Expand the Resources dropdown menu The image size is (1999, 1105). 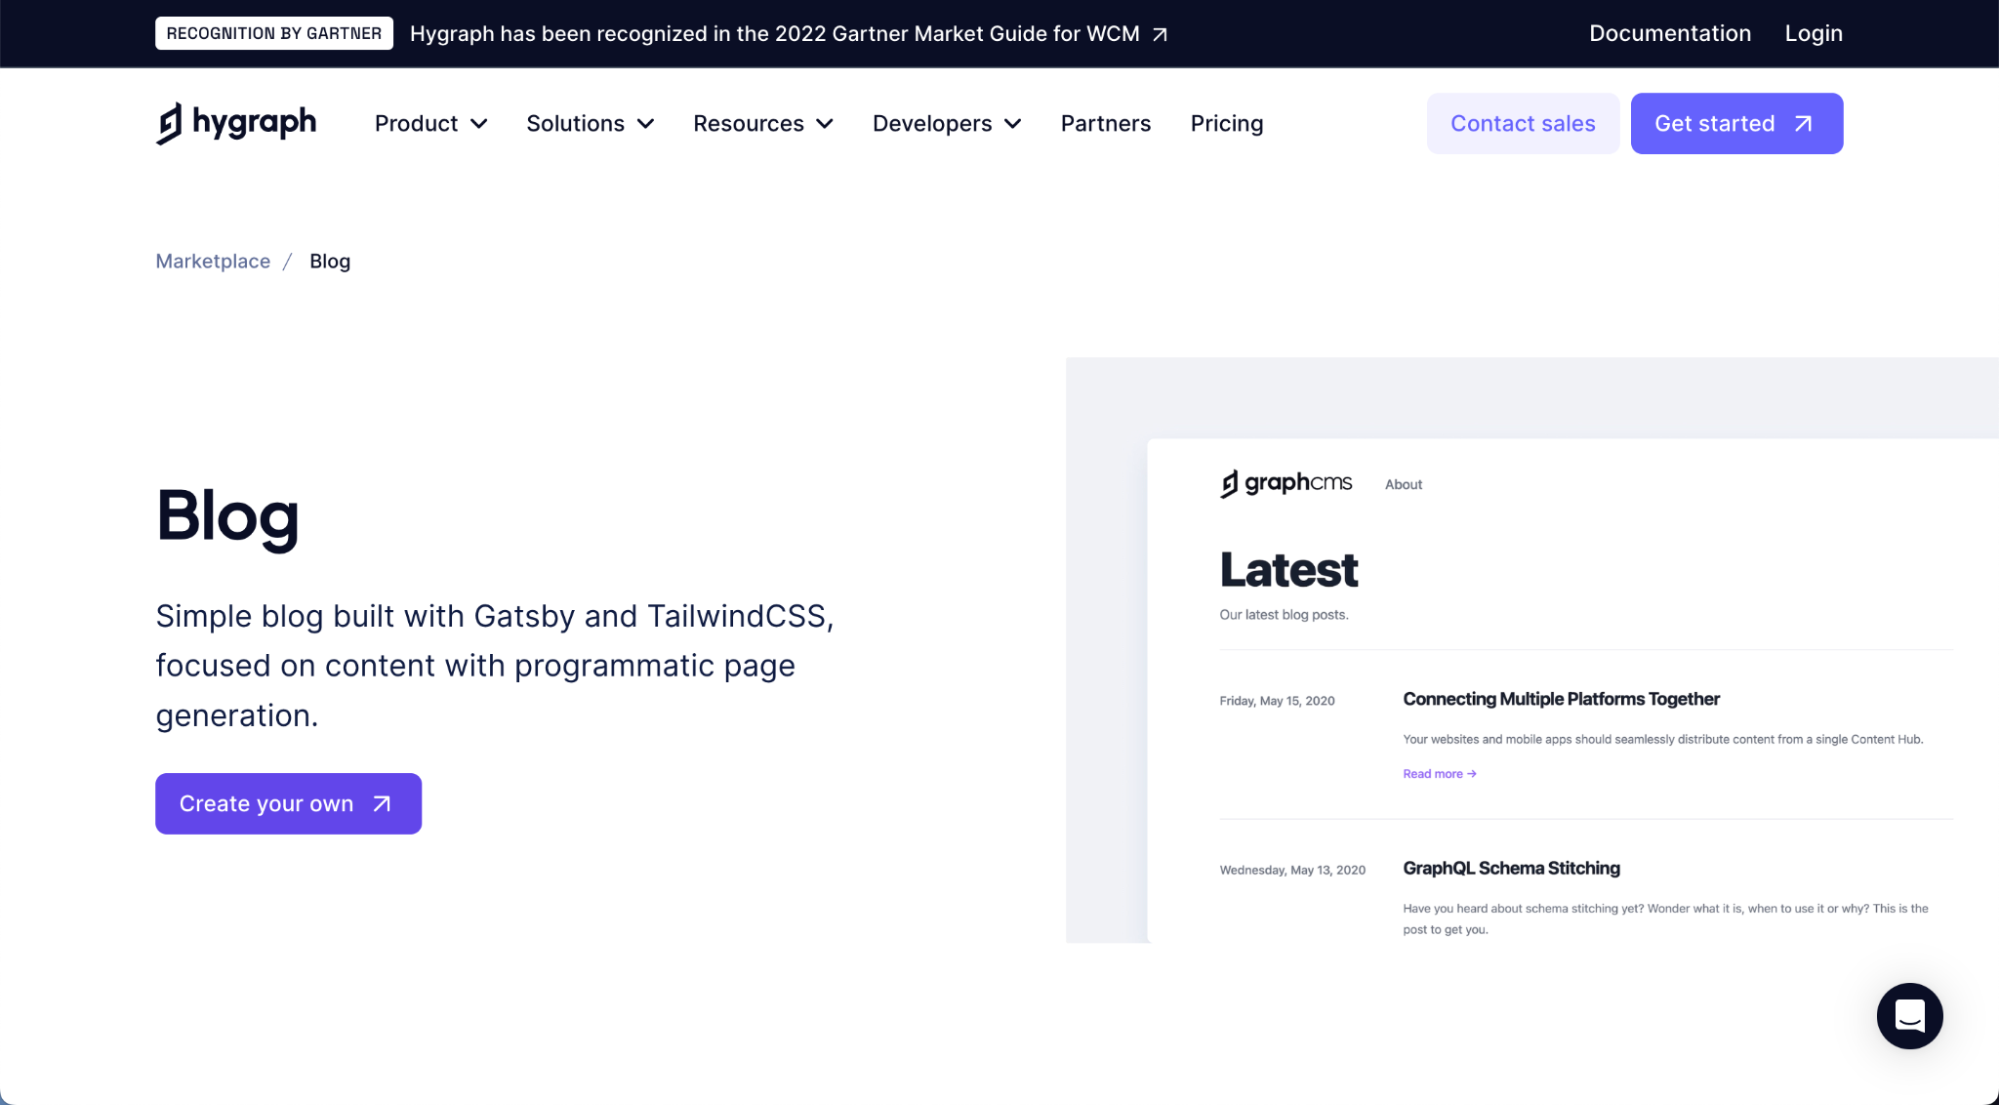762,123
